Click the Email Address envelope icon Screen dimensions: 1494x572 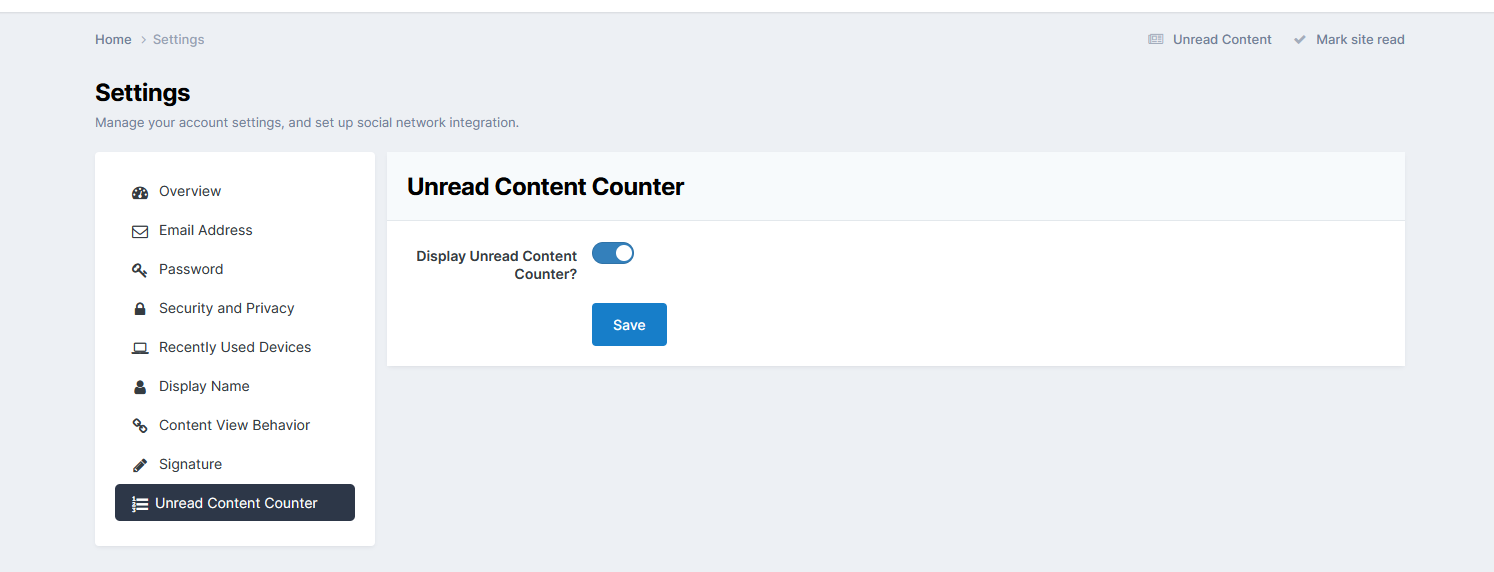pyautogui.click(x=140, y=231)
